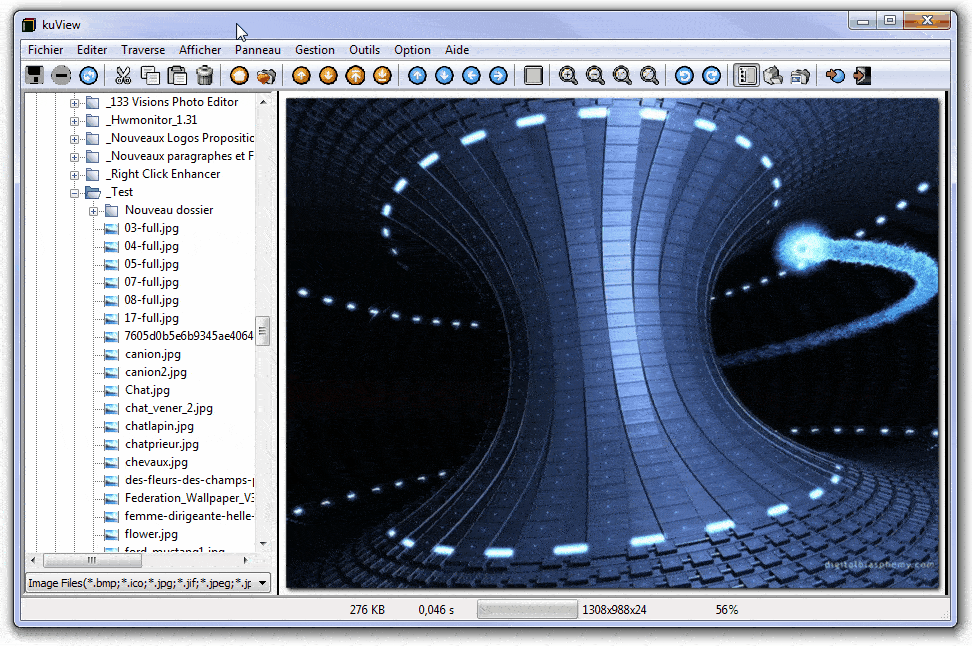The width and height of the screenshot is (972, 646).
Task: Cut with the scissors icon
Action: point(123,76)
